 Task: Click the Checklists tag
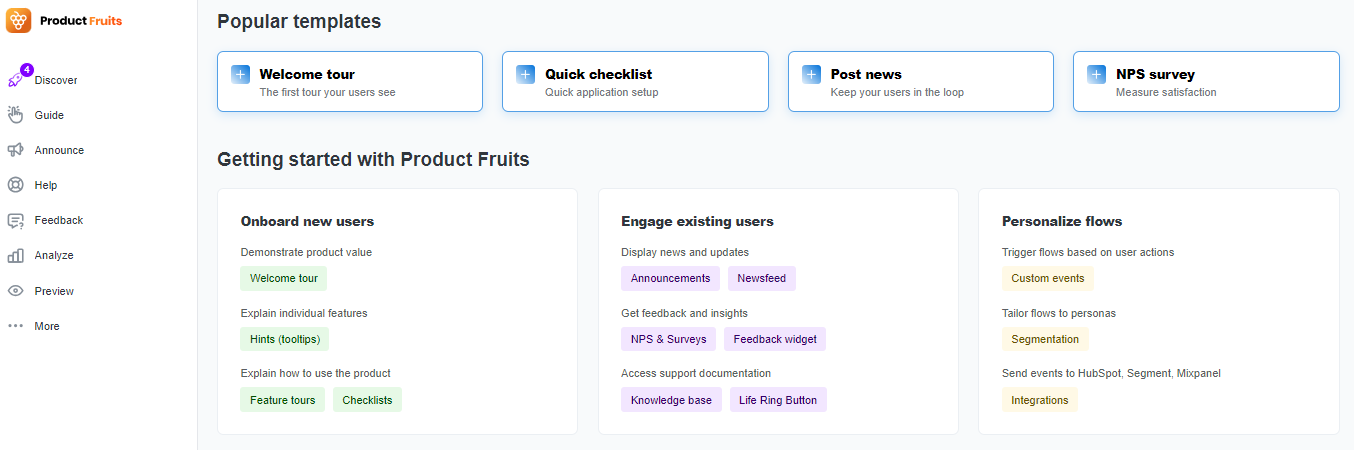367,400
